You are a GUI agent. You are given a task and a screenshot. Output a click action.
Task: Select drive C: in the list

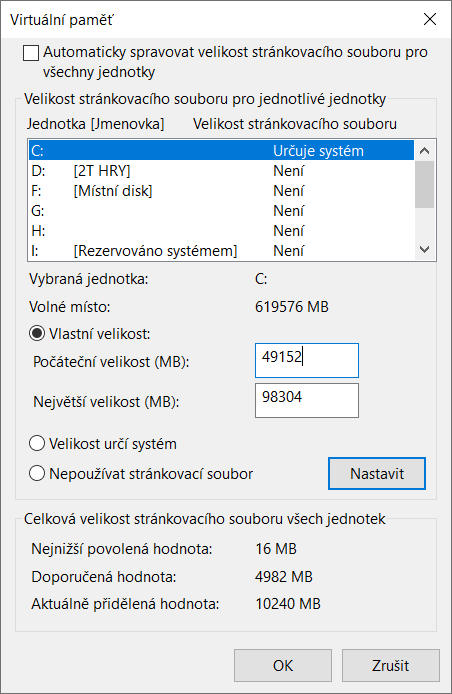221,150
